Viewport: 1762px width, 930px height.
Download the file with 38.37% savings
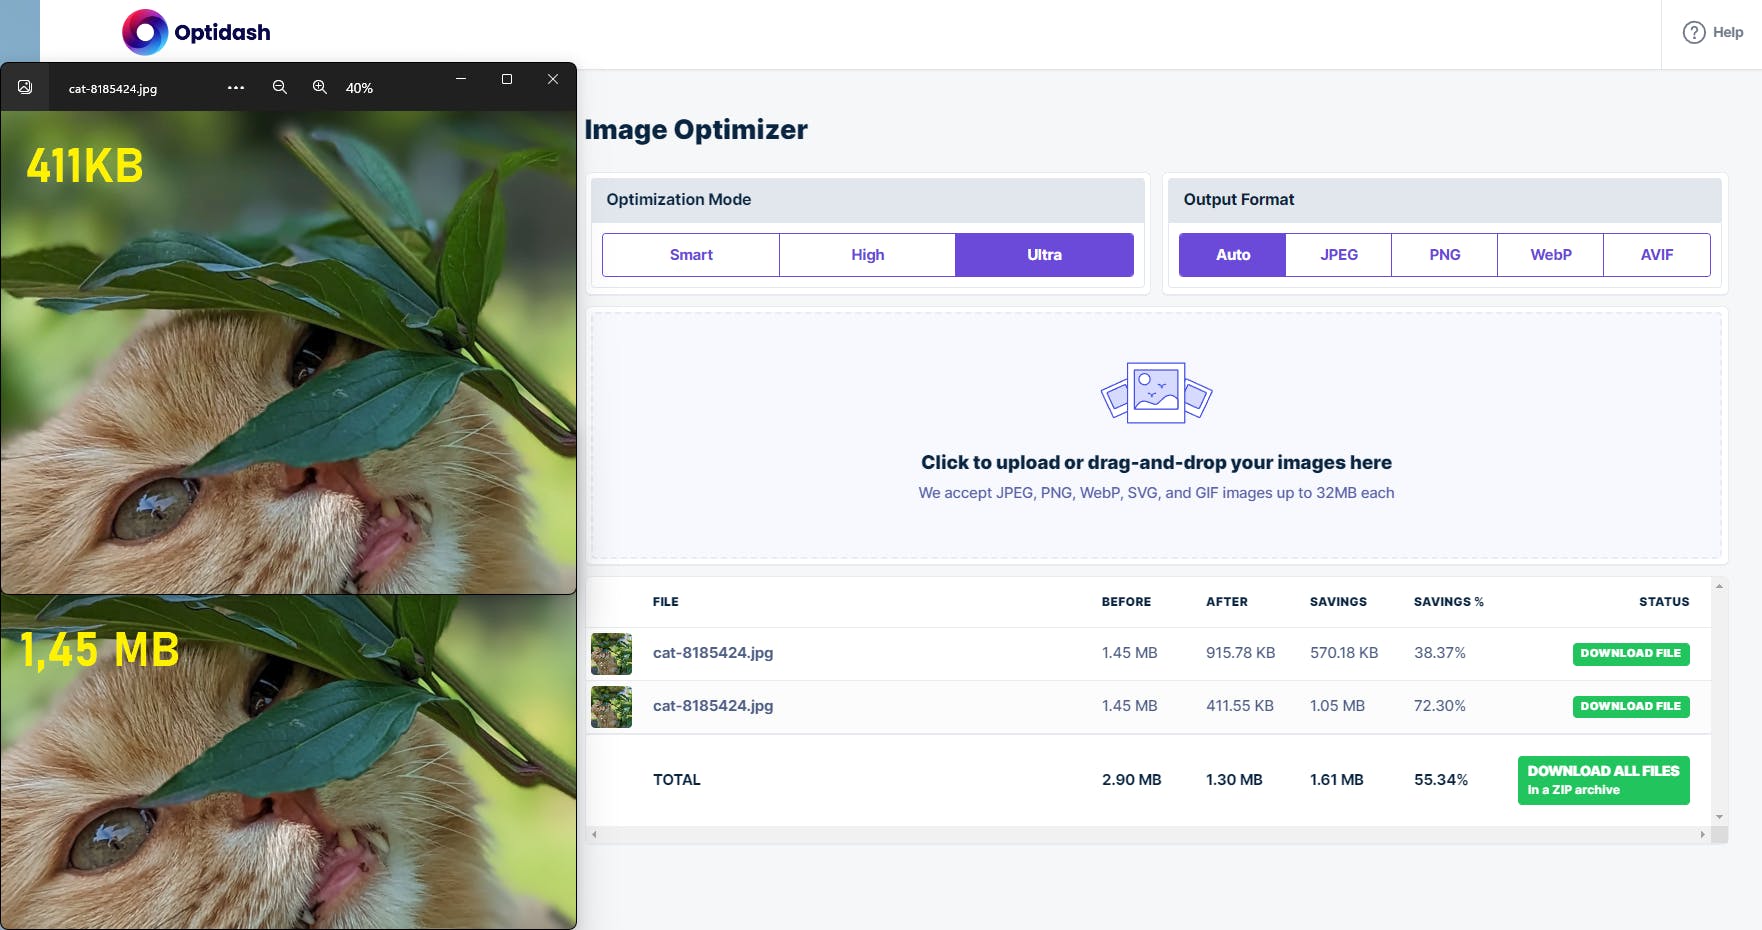pos(1631,654)
